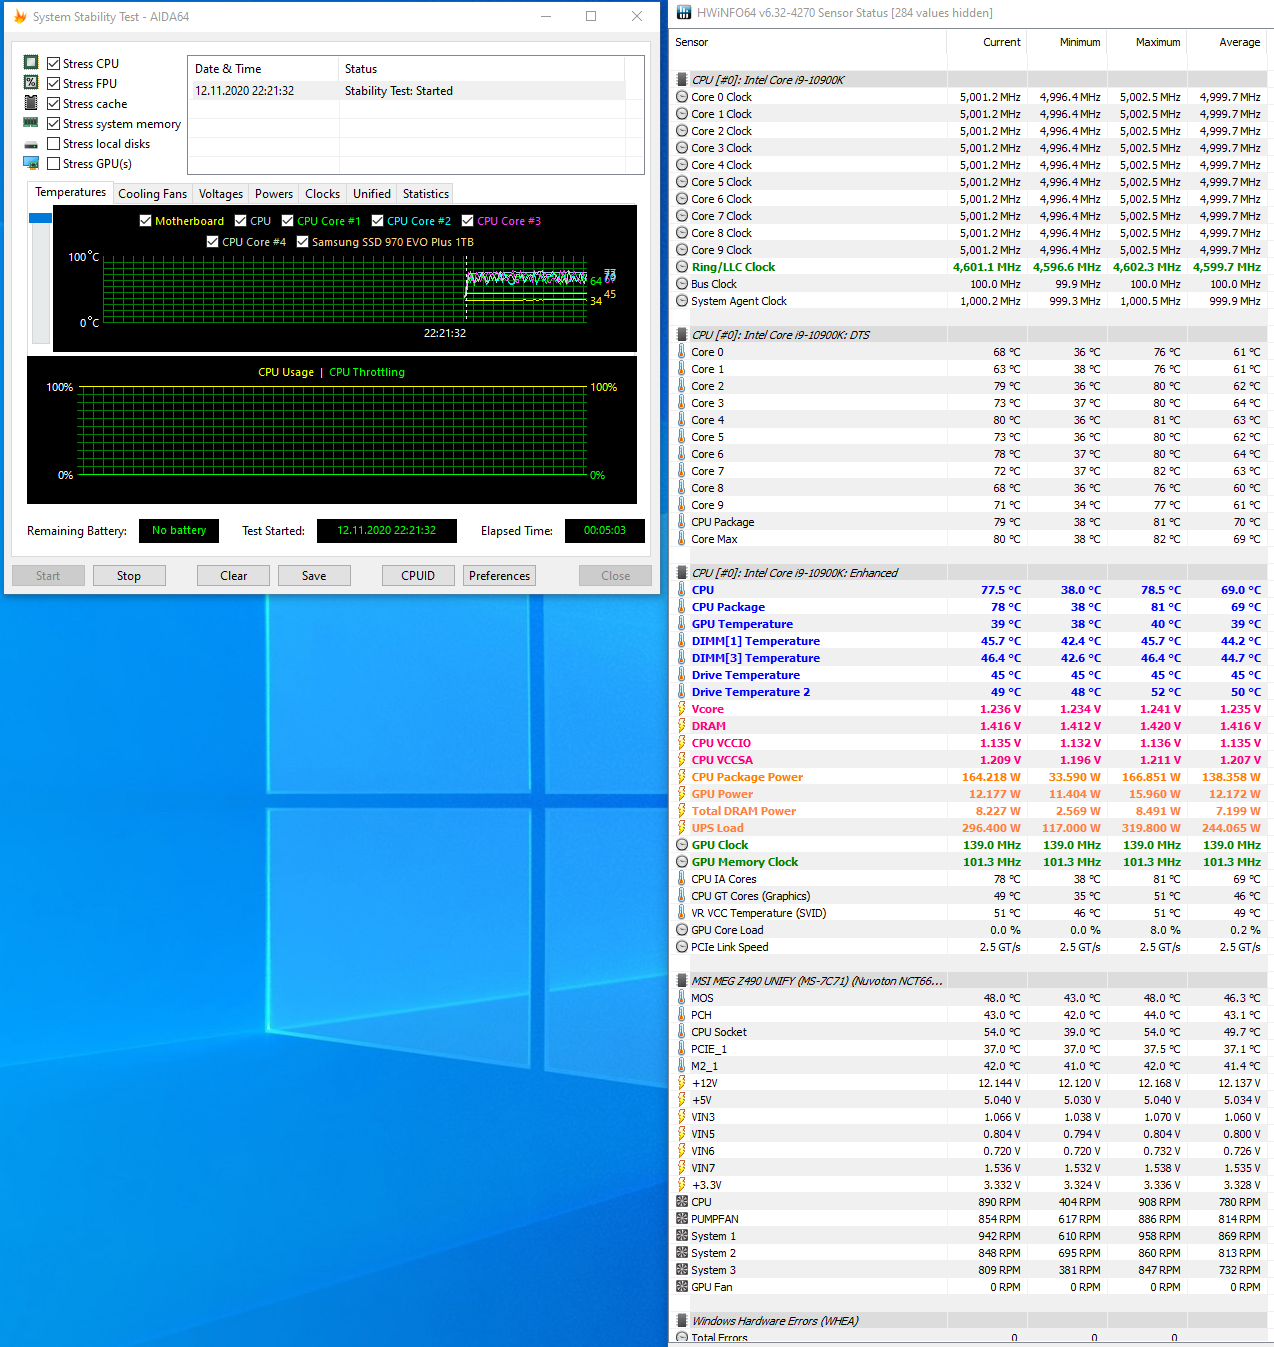
Task: Click the chip icon of Intel Core i9-10900K DTS header
Action: (x=682, y=335)
